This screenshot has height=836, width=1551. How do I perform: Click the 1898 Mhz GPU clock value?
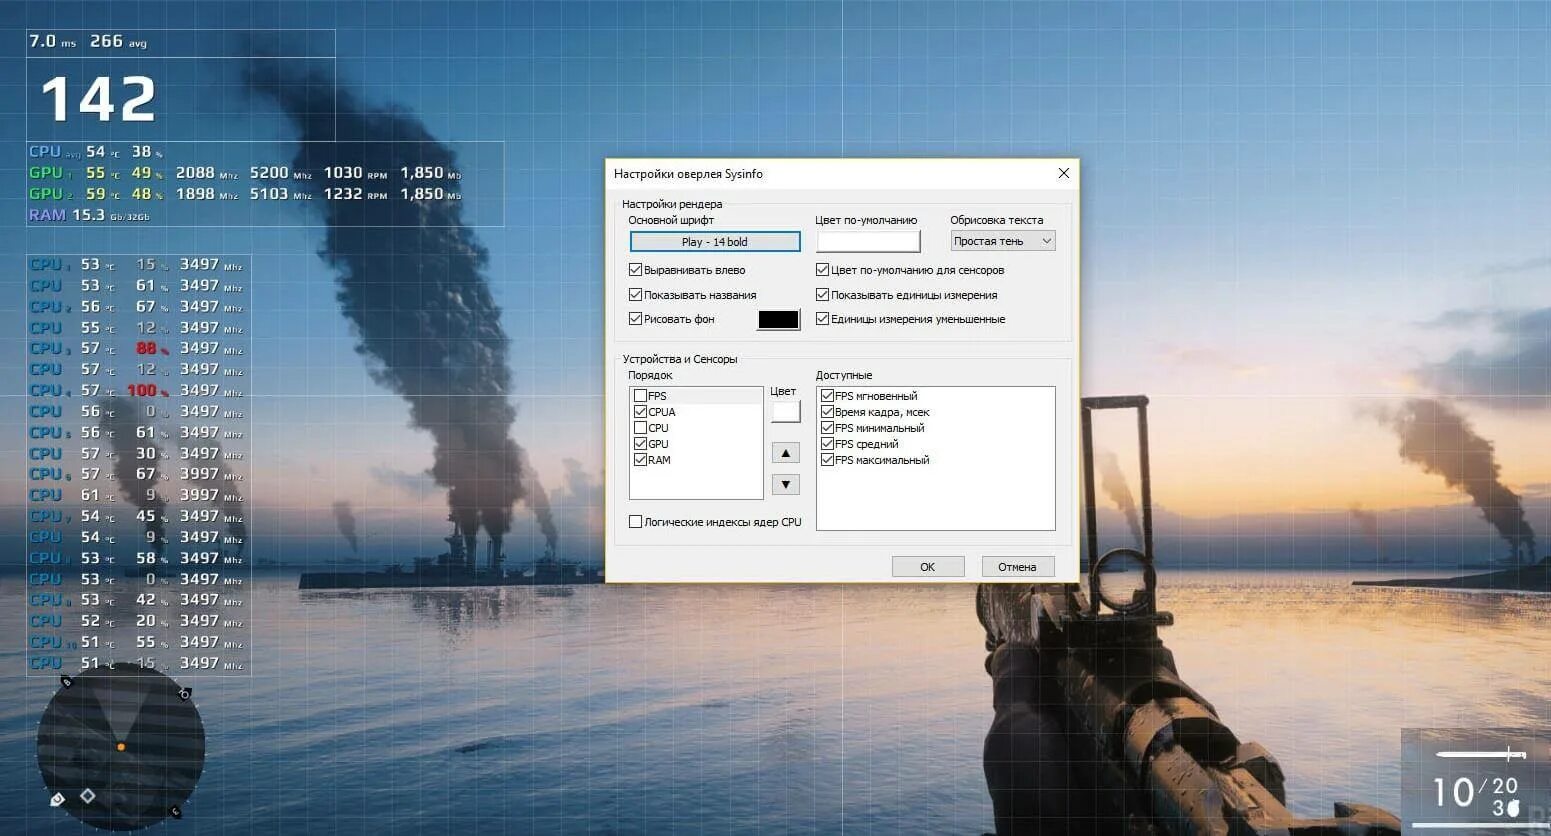207,194
